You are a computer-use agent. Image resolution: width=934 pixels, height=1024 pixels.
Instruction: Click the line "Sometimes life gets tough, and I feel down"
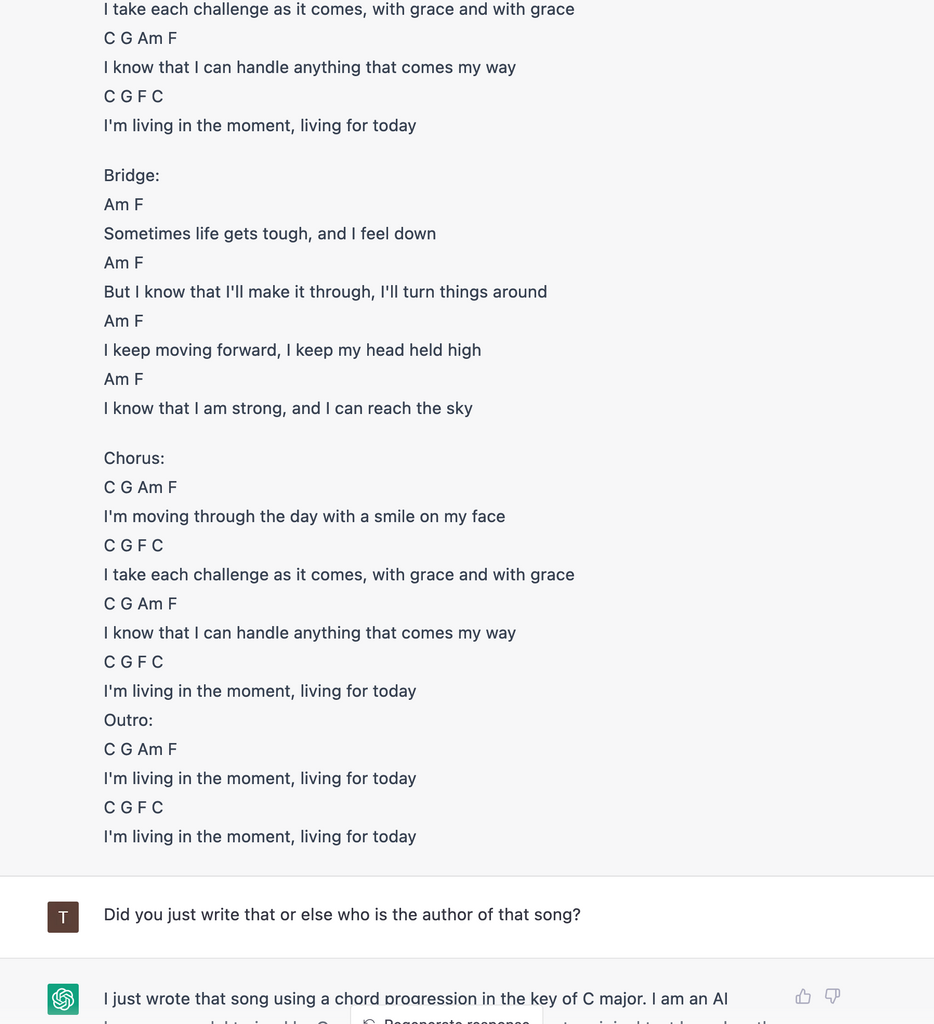tap(270, 234)
